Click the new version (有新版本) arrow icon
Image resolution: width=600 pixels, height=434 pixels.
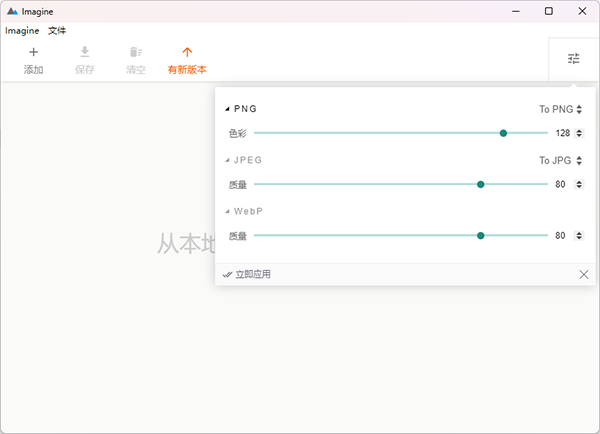click(187, 52)
